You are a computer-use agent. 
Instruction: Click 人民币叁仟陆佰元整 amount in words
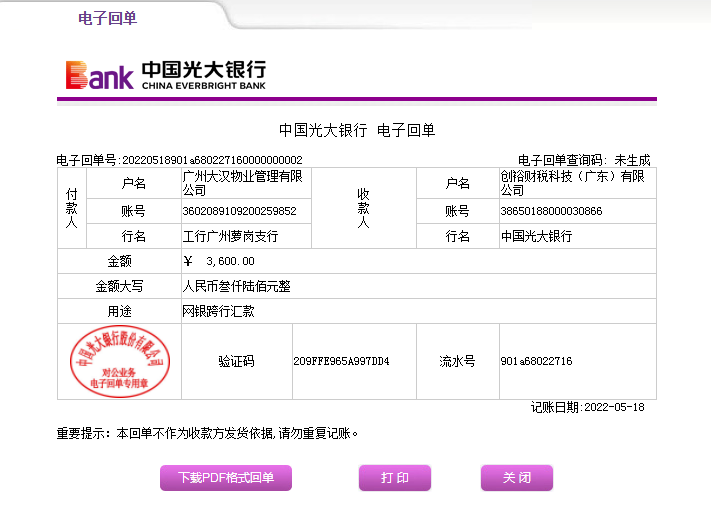(x=236, y=286)
